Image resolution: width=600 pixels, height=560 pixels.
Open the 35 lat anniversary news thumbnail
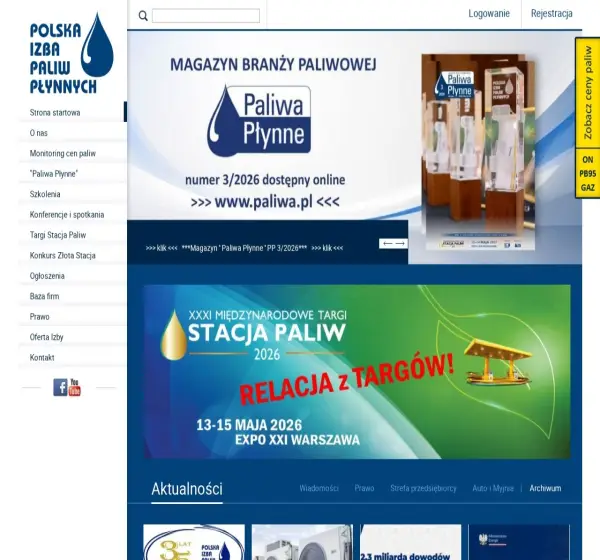click(194, 542)
